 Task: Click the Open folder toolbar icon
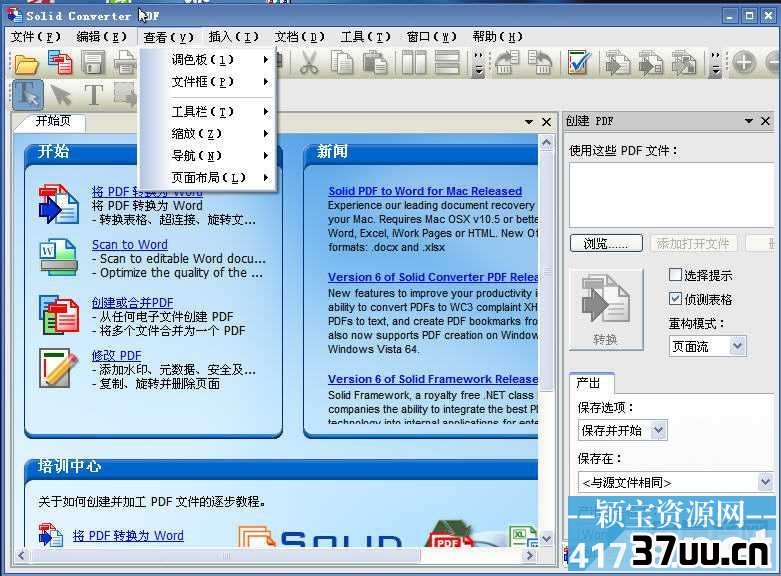[26, 64]
